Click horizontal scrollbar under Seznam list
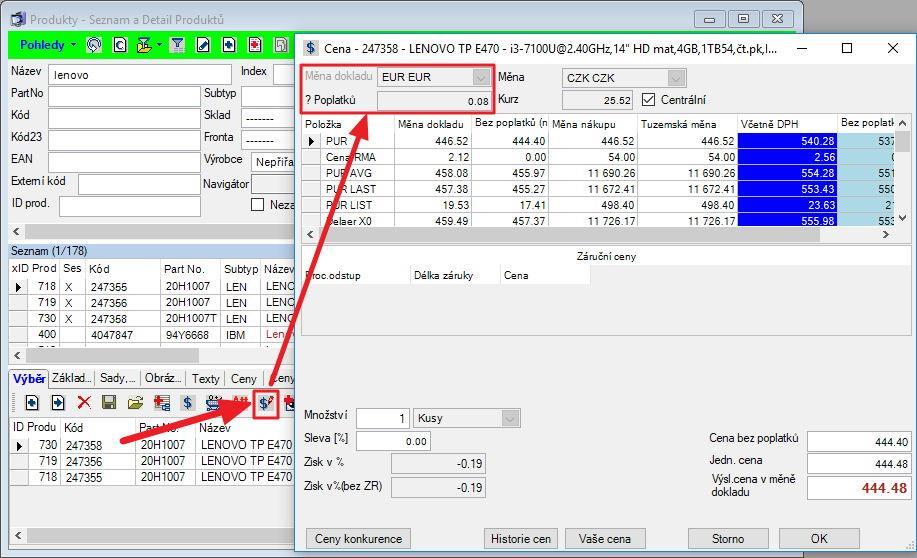 pyautogui.click(x=112, y=355)
